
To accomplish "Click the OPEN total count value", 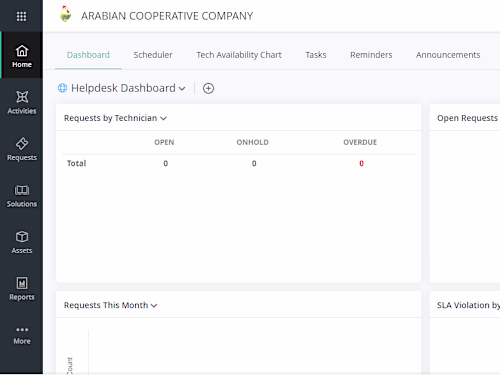I will pyautogui.click(x=165, y=163).
